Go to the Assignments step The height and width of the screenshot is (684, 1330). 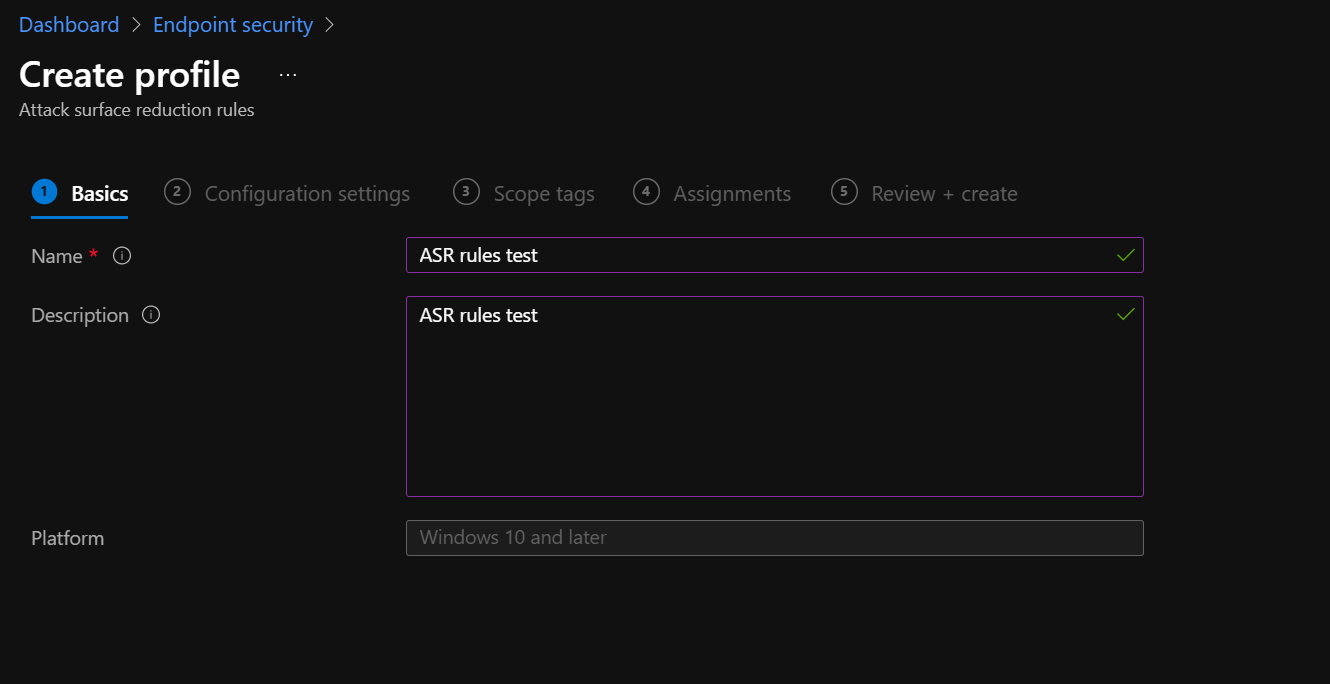pyautogui.click(x=732, y=193)
